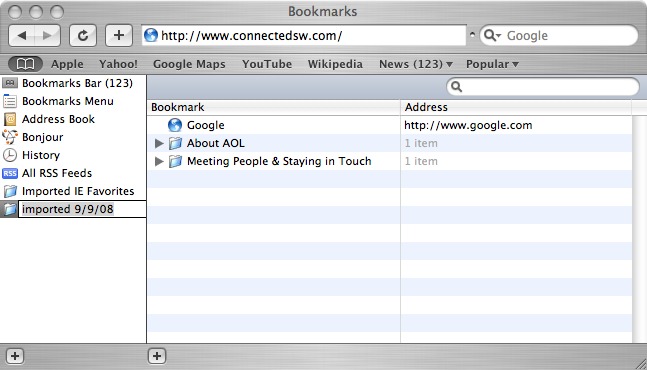Click the bookmarks list vertical scrollbar
Screen dimensions: 647x370
[639, 229]
